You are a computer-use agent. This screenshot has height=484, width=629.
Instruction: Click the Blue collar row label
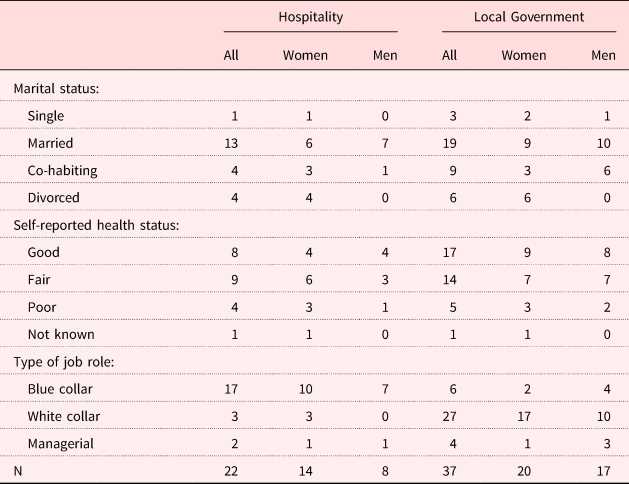coord(60,388)
